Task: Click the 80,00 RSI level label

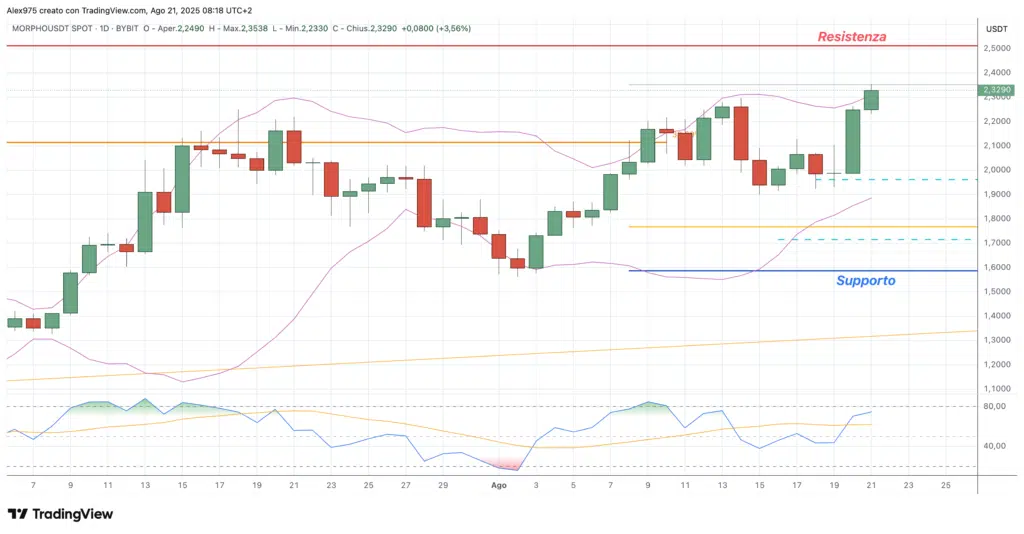Action: [995, 407]
